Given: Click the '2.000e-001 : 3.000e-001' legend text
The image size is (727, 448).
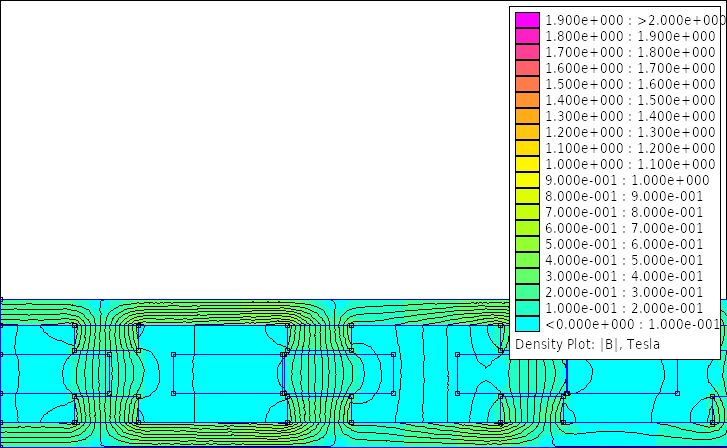Looking at the screenshot, I should point(624,292).
